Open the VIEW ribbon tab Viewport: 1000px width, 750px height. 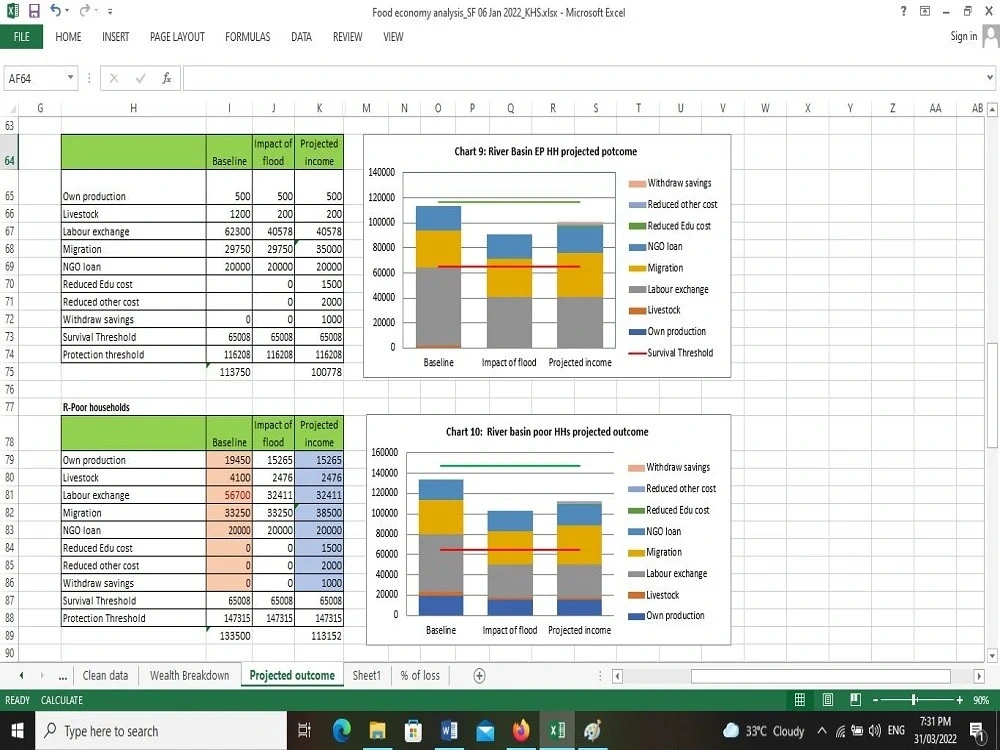(393, 36)
